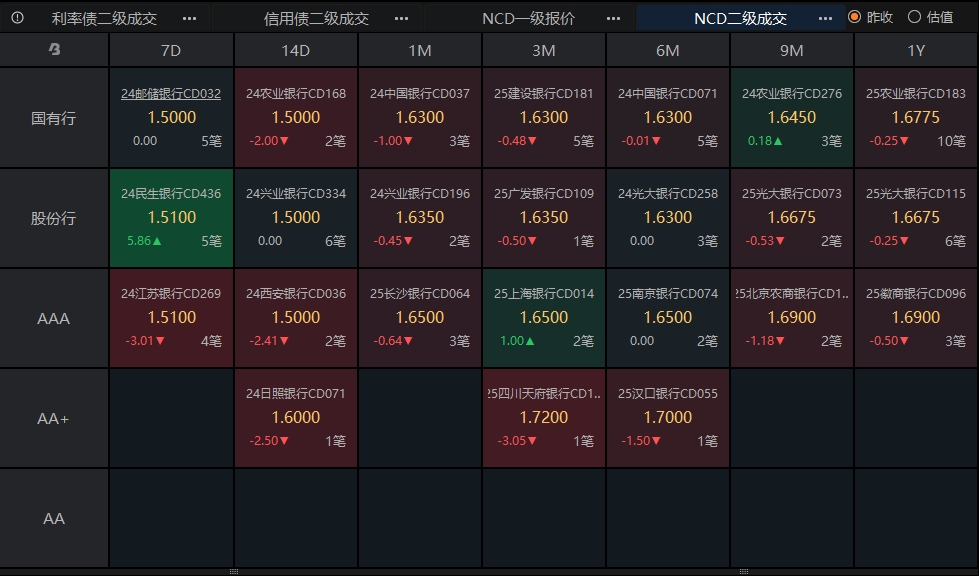Click the 24光大银行CD258 name
Image resolution: width=979 pixels, height=576 pixels.
pyautogui.click(x=667, y=193)
